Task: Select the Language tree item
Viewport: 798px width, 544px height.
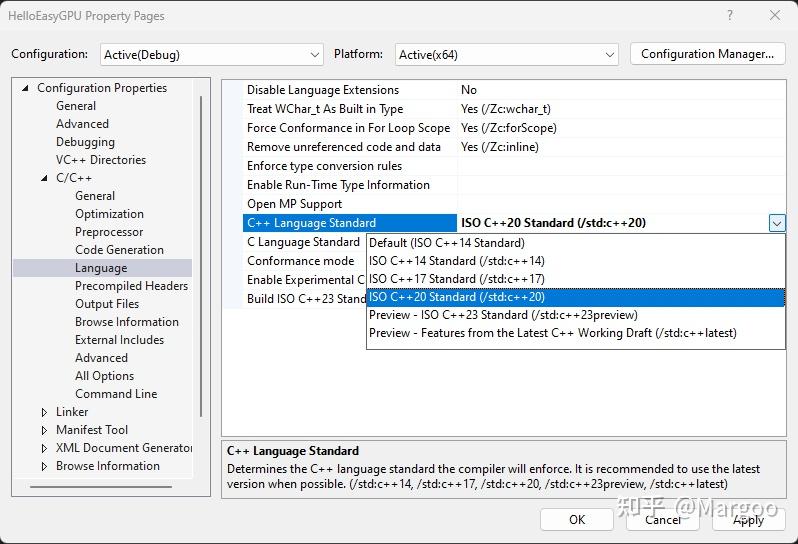Action: (x=102, y=268)
